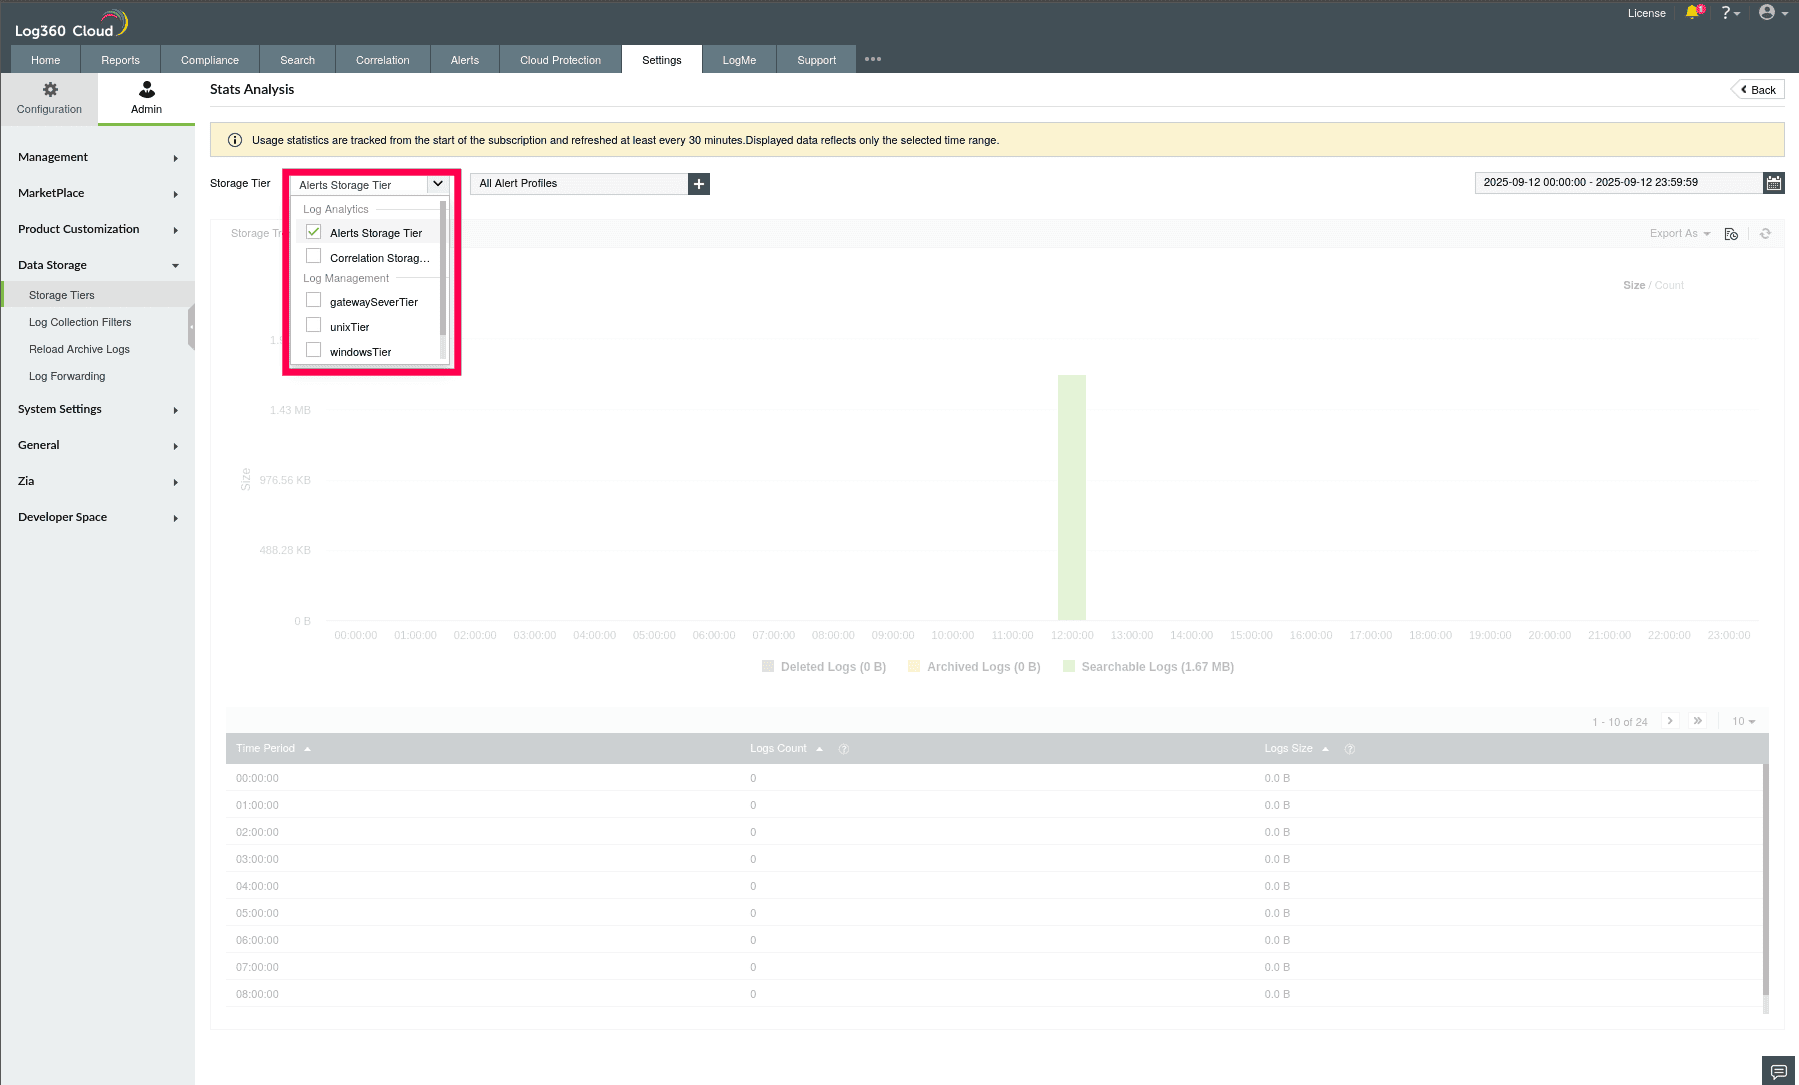The width and height of the screenshot is (1799, 1085).
Task: Expand the Management sidebar section
Action: [x=98, y=158]
